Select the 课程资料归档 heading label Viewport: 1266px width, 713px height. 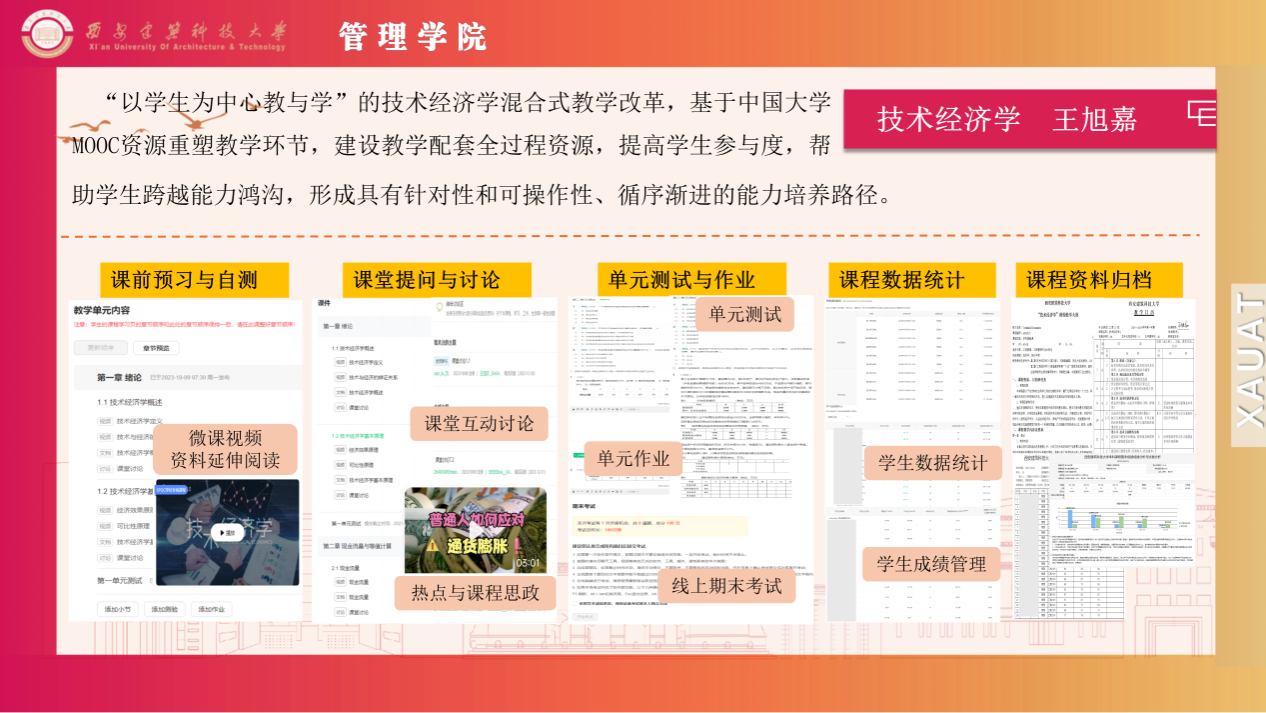1098,279
